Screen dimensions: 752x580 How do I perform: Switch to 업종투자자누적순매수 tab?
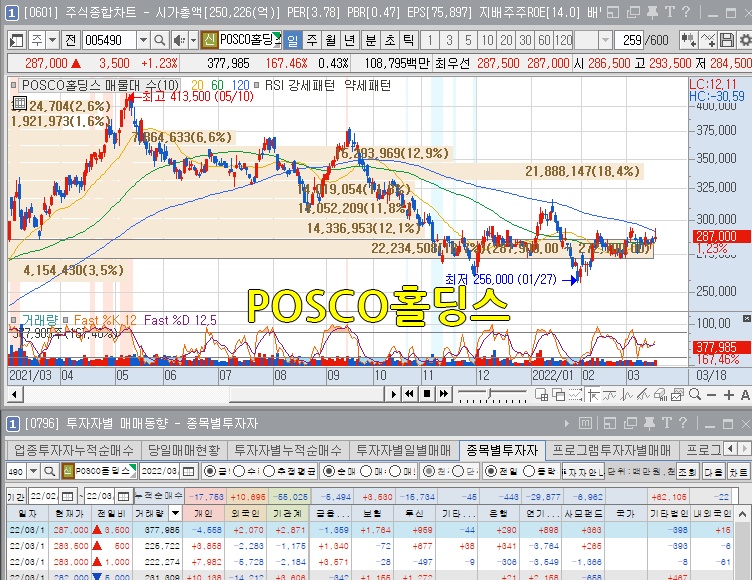pyautogui.click(x=74, y=450)
